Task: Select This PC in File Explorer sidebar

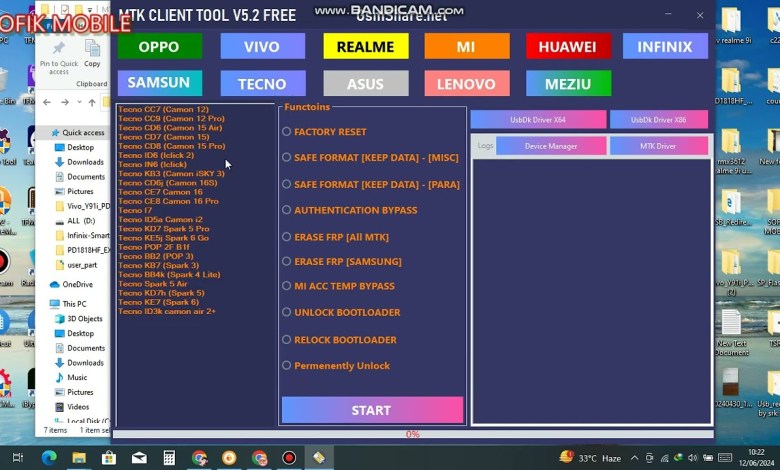Action: point(68,304)
